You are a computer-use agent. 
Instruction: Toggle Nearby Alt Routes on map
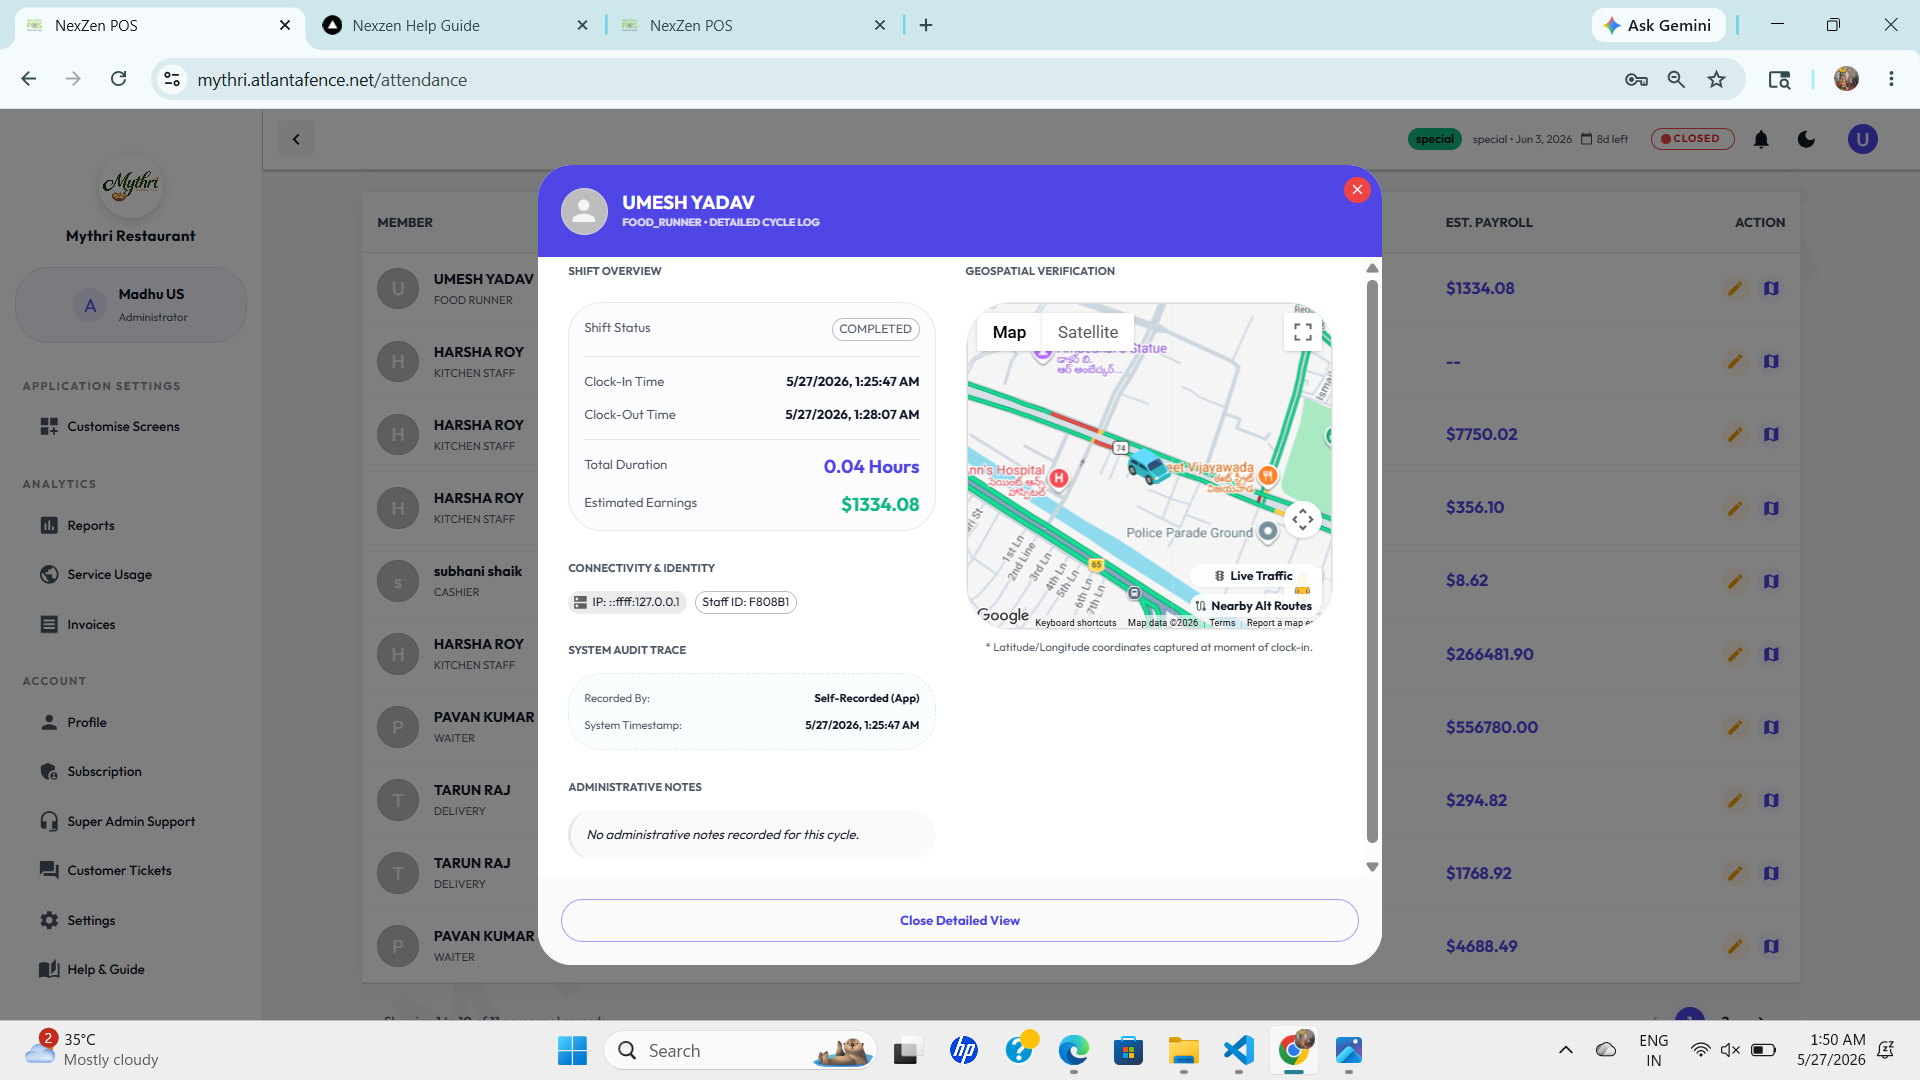[1254, 606]
